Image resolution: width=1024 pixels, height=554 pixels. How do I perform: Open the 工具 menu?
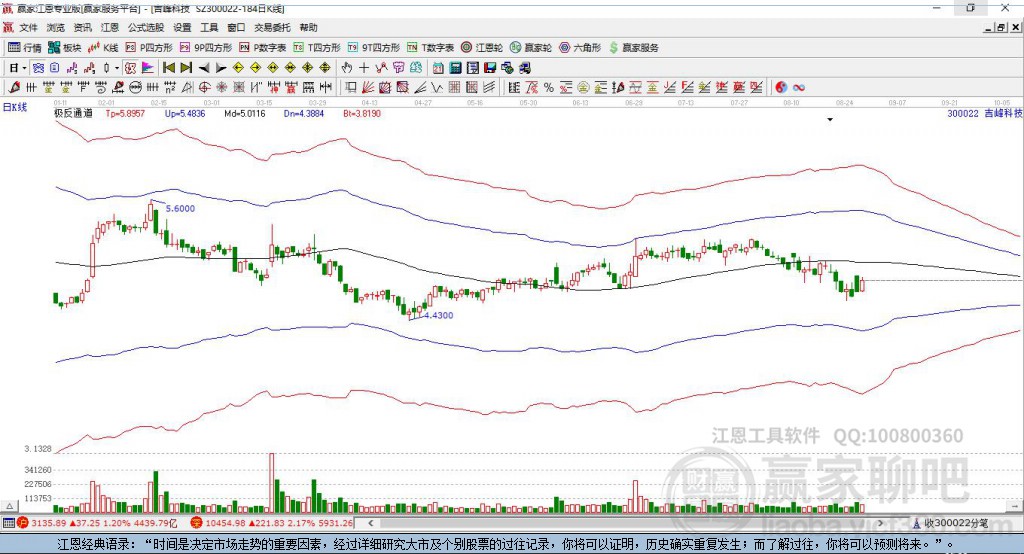(209, 27)
